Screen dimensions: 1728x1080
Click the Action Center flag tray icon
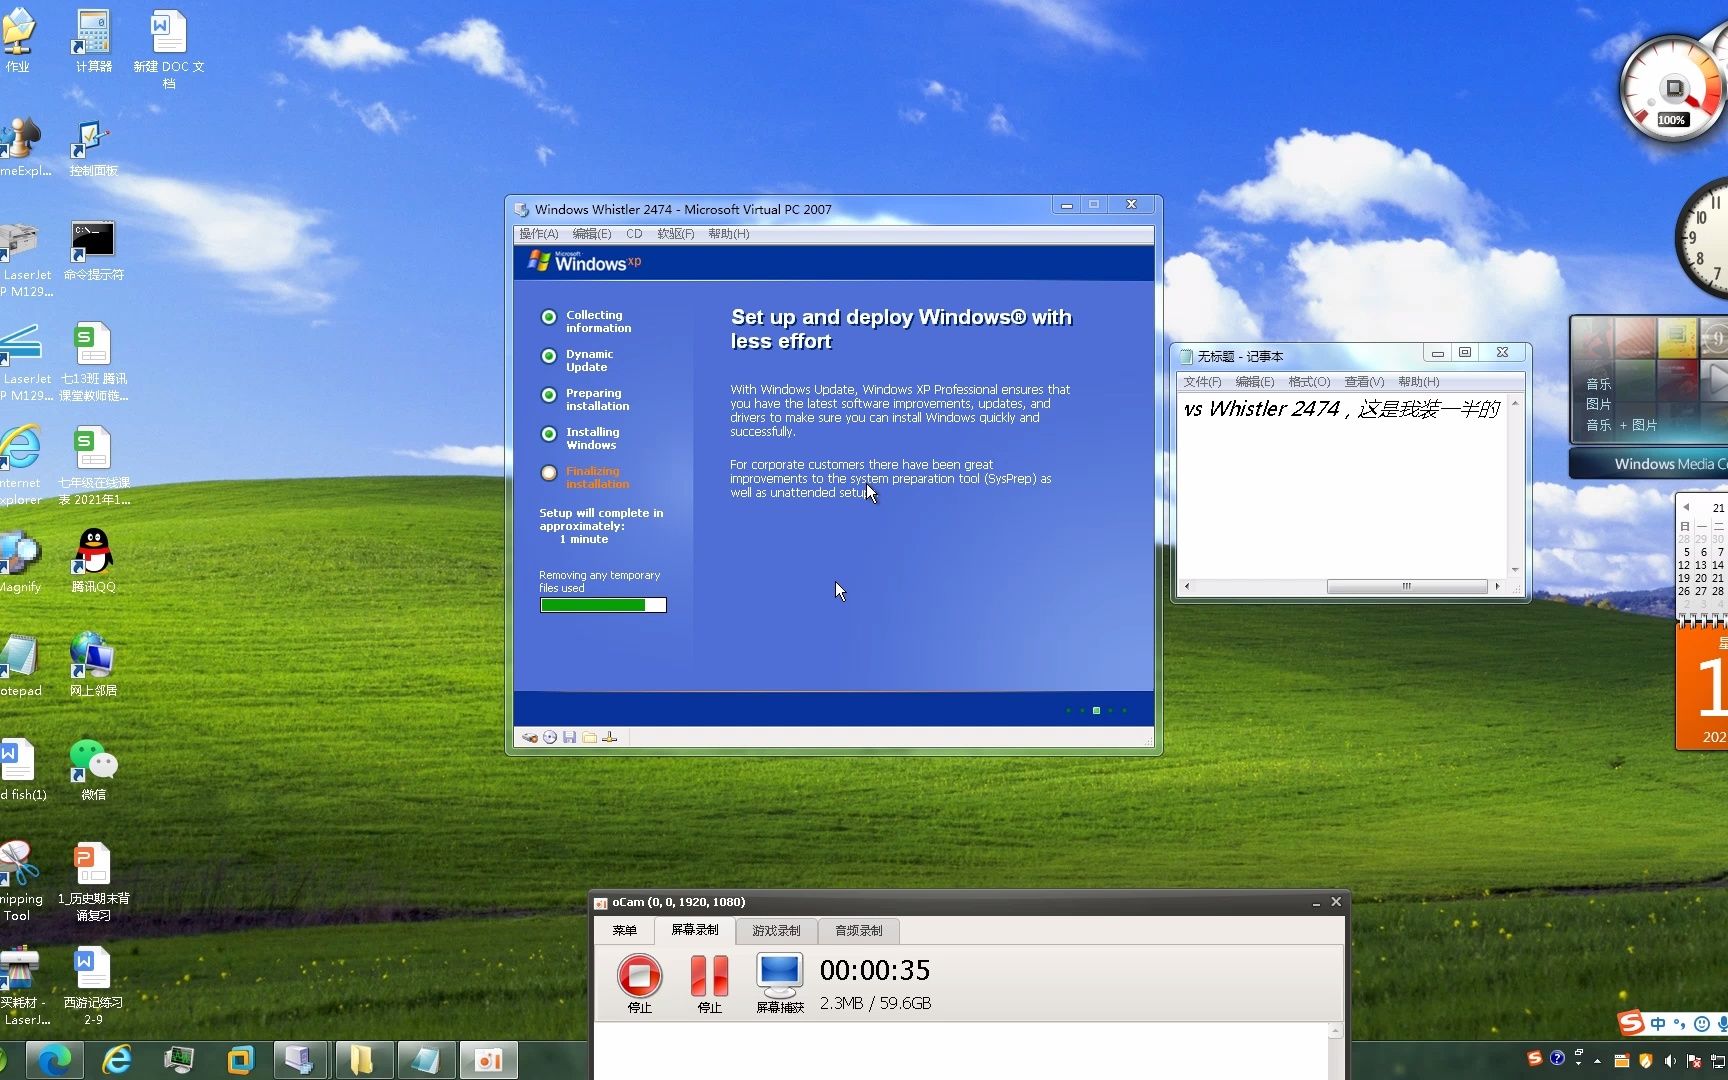pos(1693,1061)
